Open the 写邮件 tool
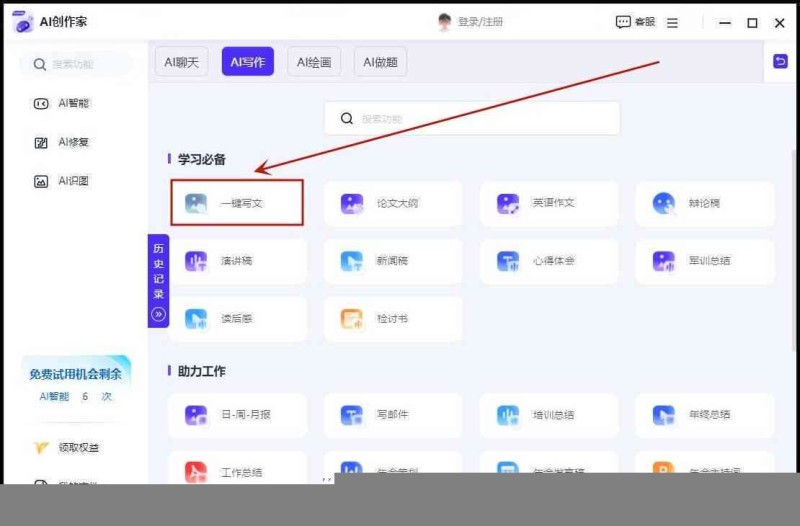Image resolution: width=800 pixels, height=526 pixels. 393,415
